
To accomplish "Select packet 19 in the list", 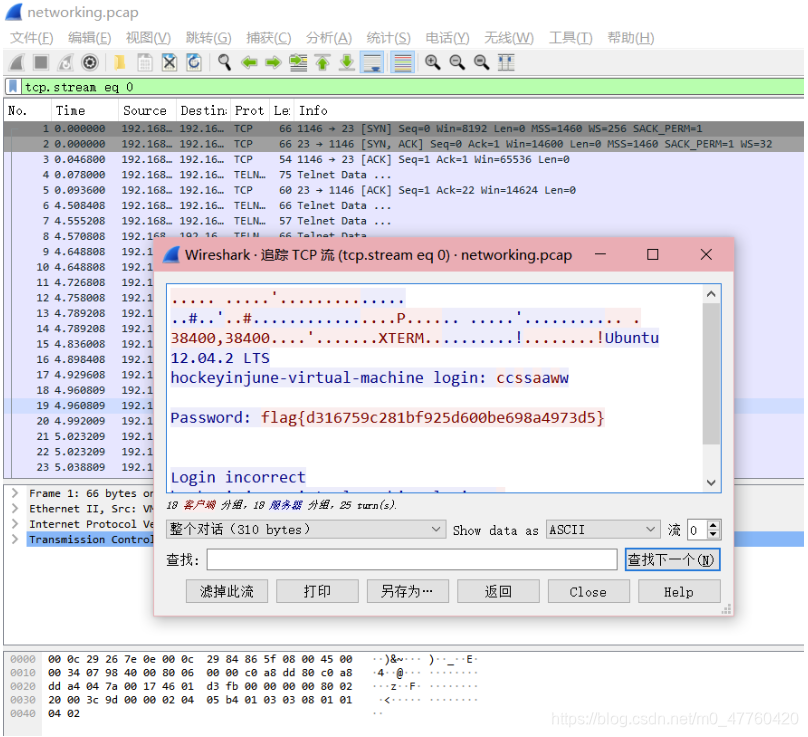I will point(79,406).
